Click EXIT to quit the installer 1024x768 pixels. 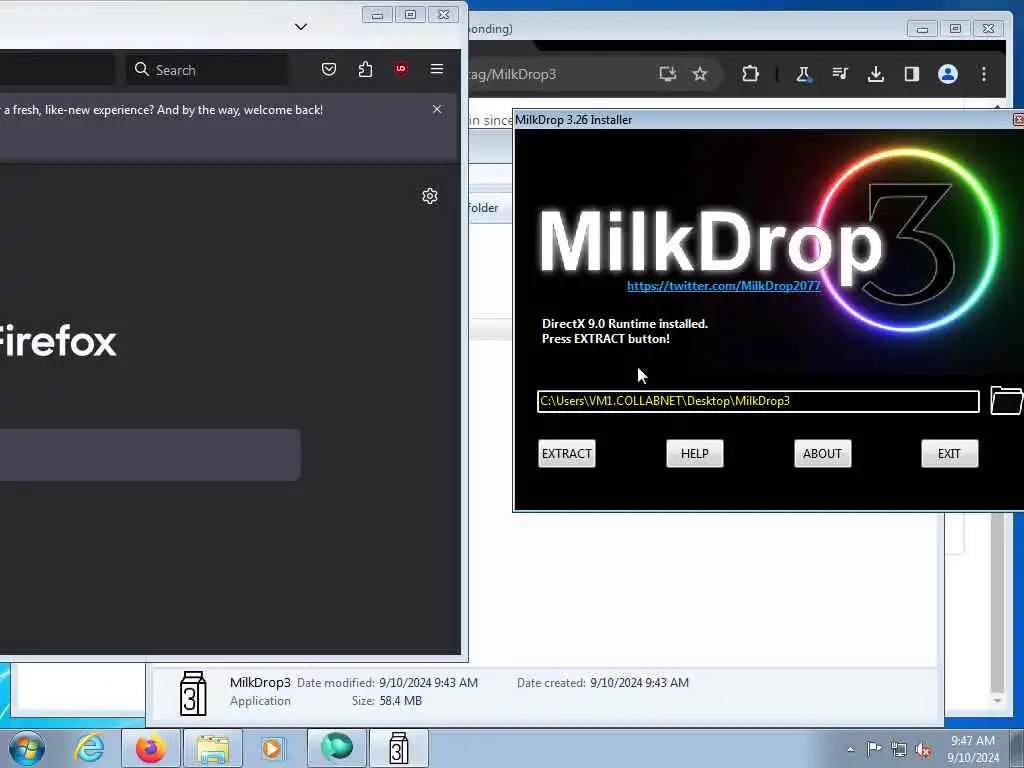(x=950, y=453)
